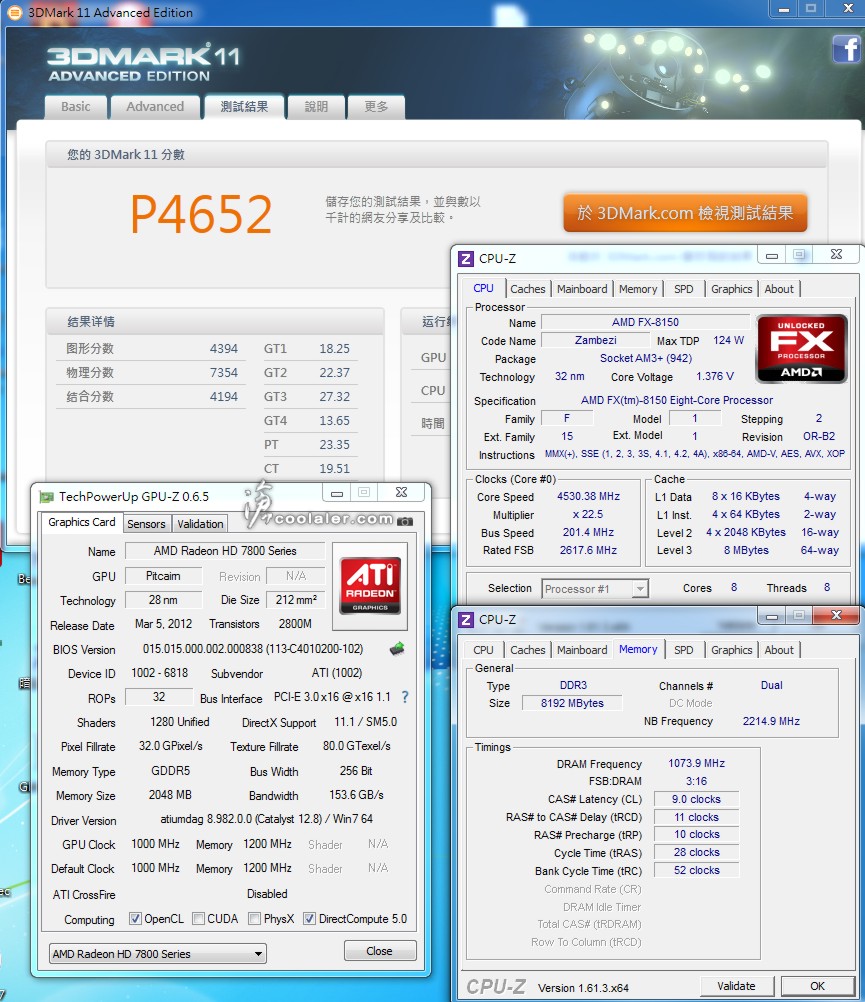Toggle the PhysX checkbox
This screenshot has width=865, height=1002.
pos(255,919)
